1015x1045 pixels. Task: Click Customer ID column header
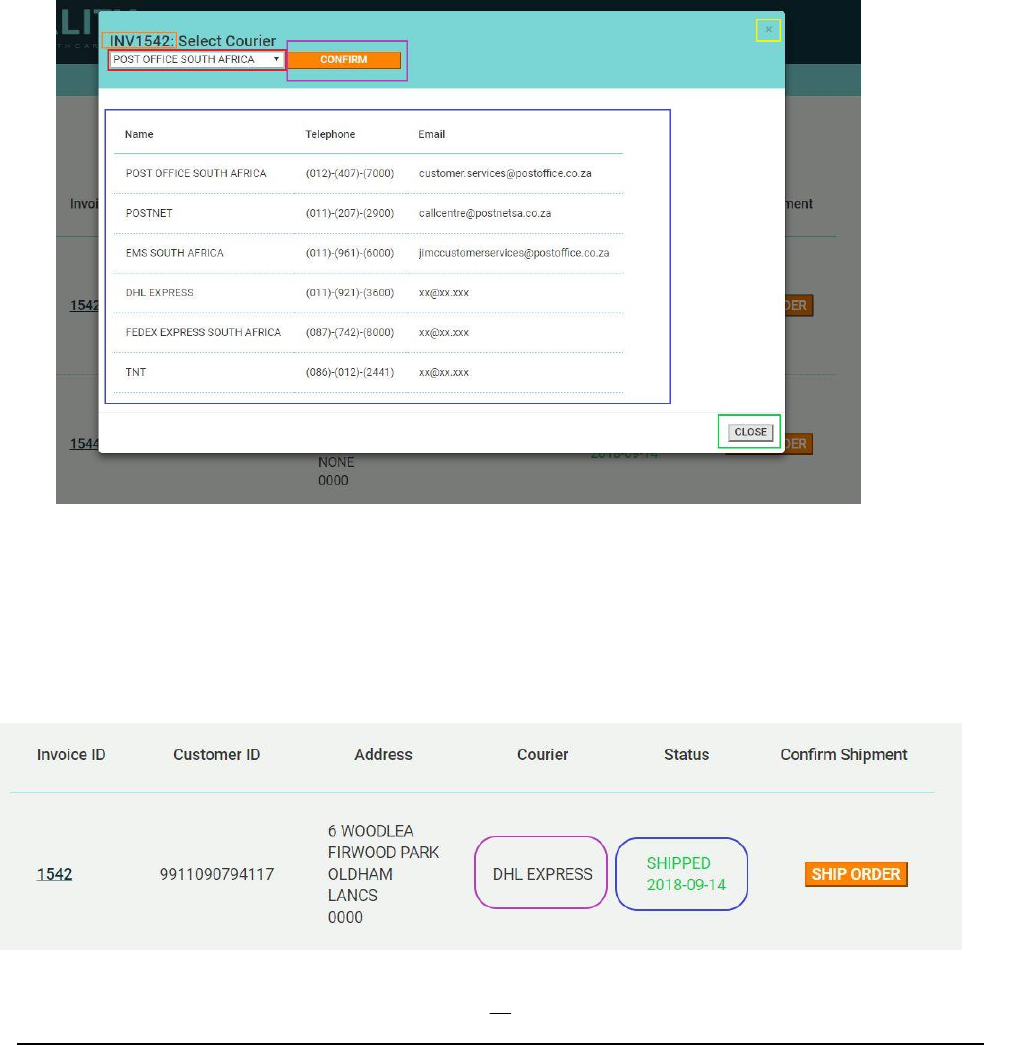pos(217,754)
